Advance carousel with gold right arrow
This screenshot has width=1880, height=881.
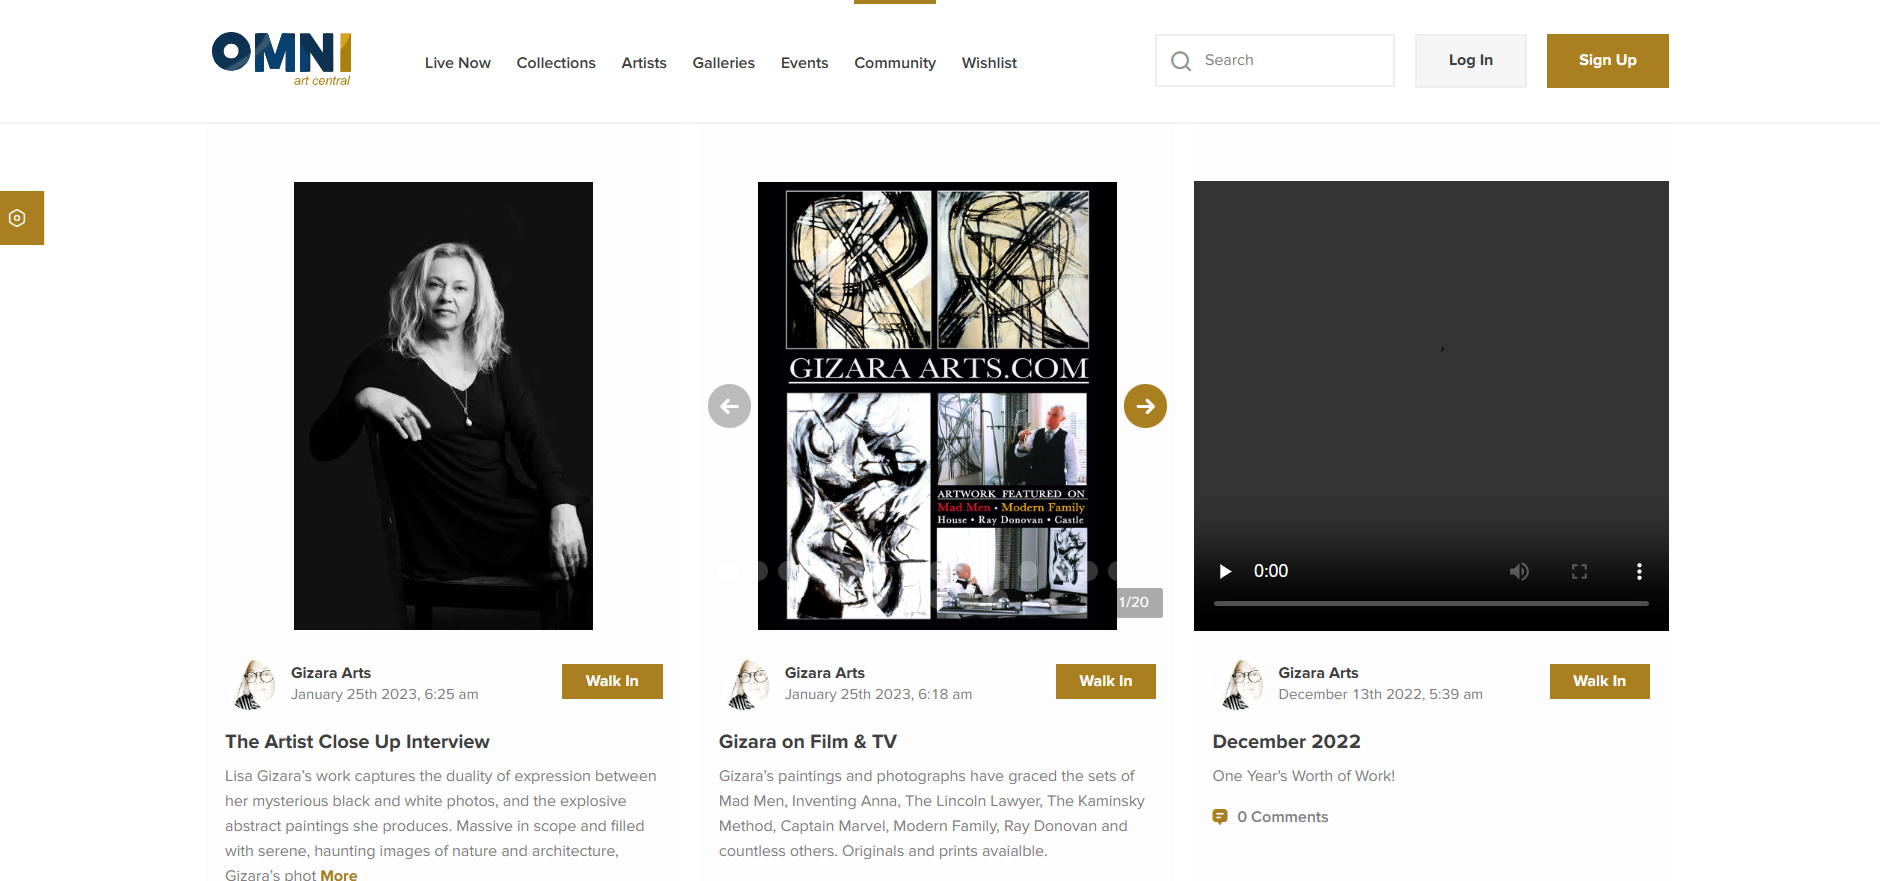pyautogui.click(x=1146, y=406)
